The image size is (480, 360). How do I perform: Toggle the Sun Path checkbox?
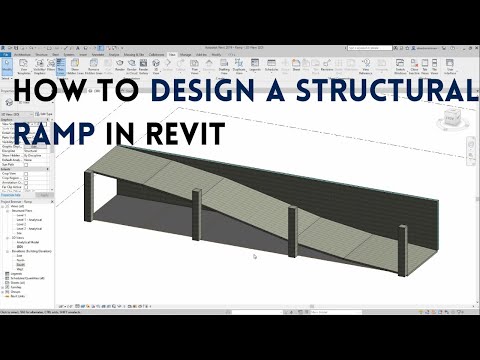(x=26, y=165)
